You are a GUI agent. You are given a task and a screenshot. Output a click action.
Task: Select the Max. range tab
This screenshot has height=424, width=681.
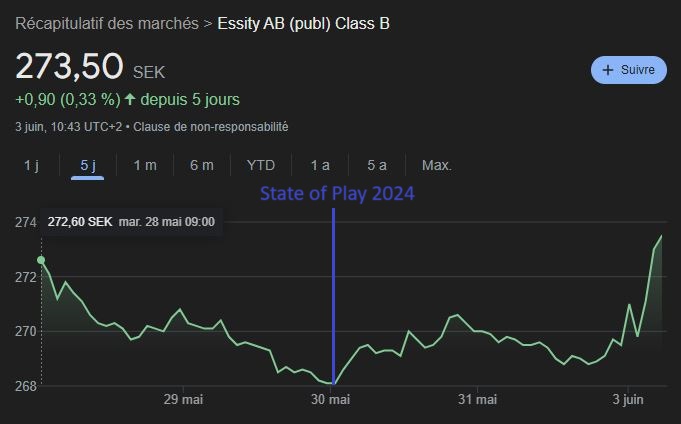[437, 165]
